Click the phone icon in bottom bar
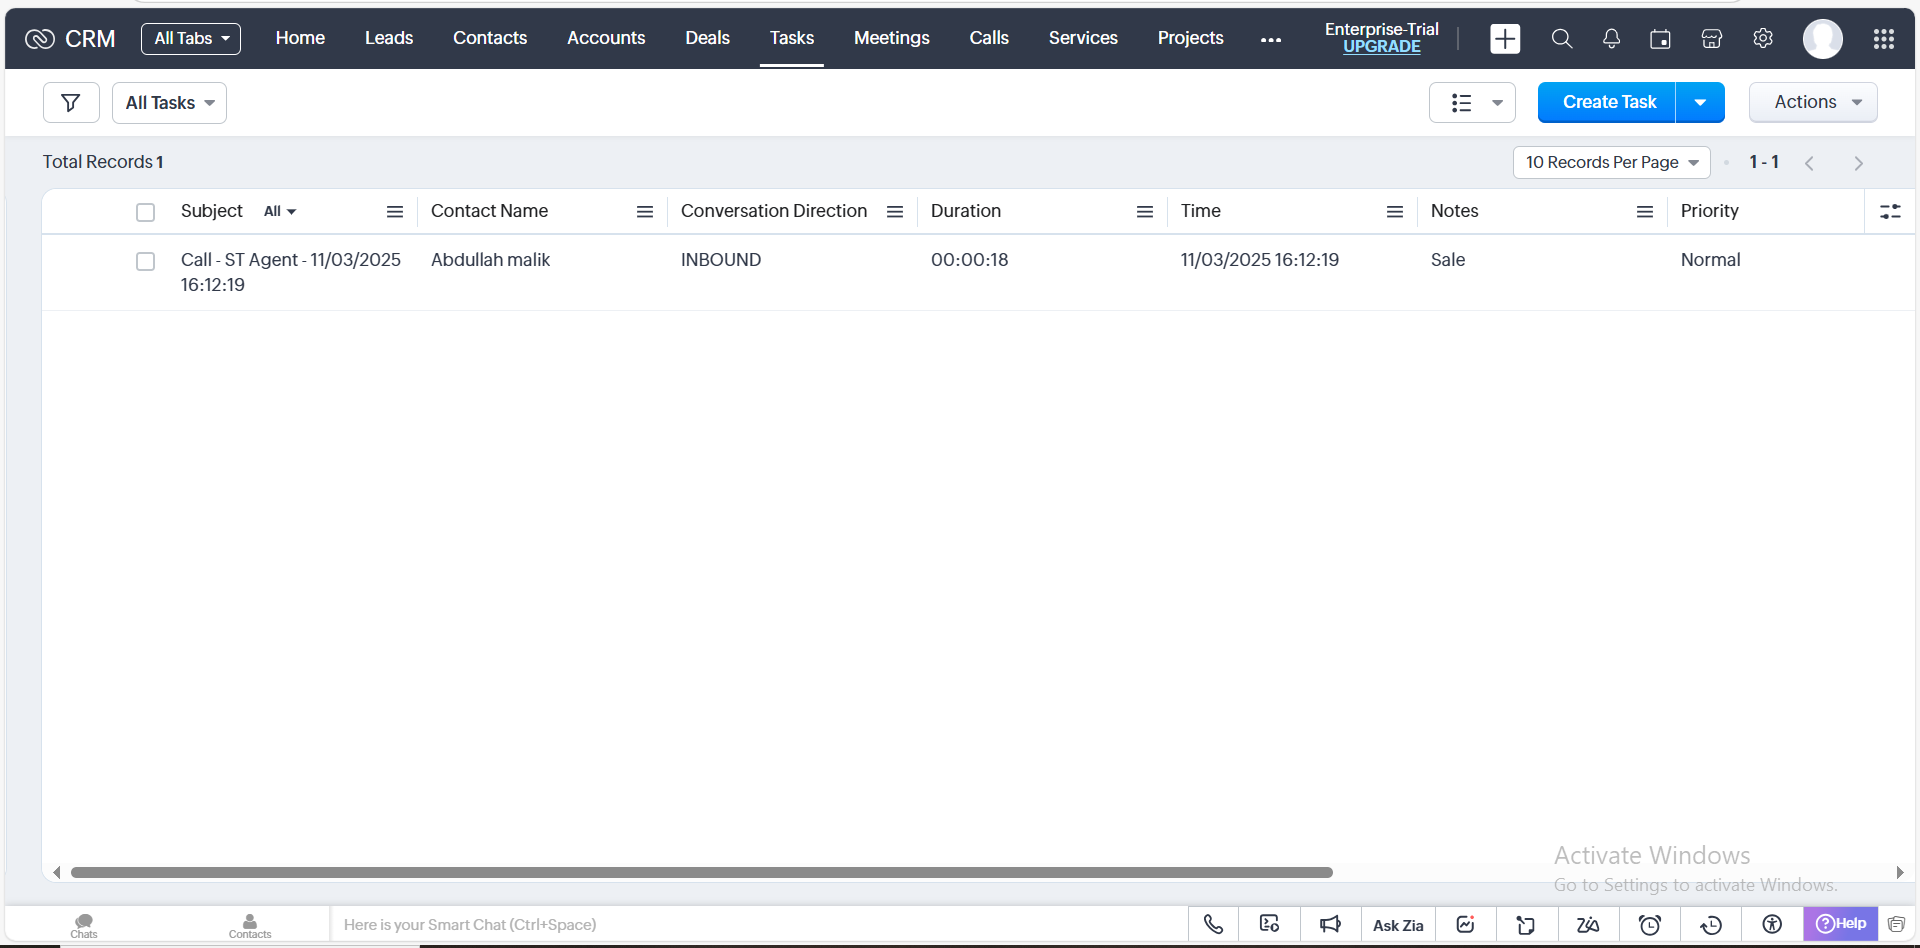The image size is (1920, 948). (x=1213, y=924)
